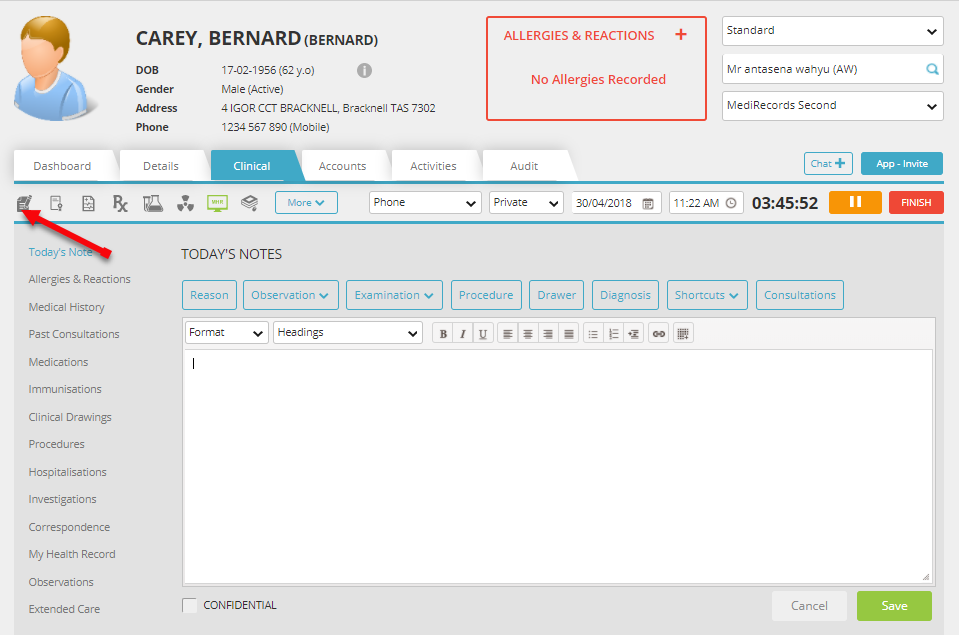Center align text
The image size is (959, 635).
(528, 334)
